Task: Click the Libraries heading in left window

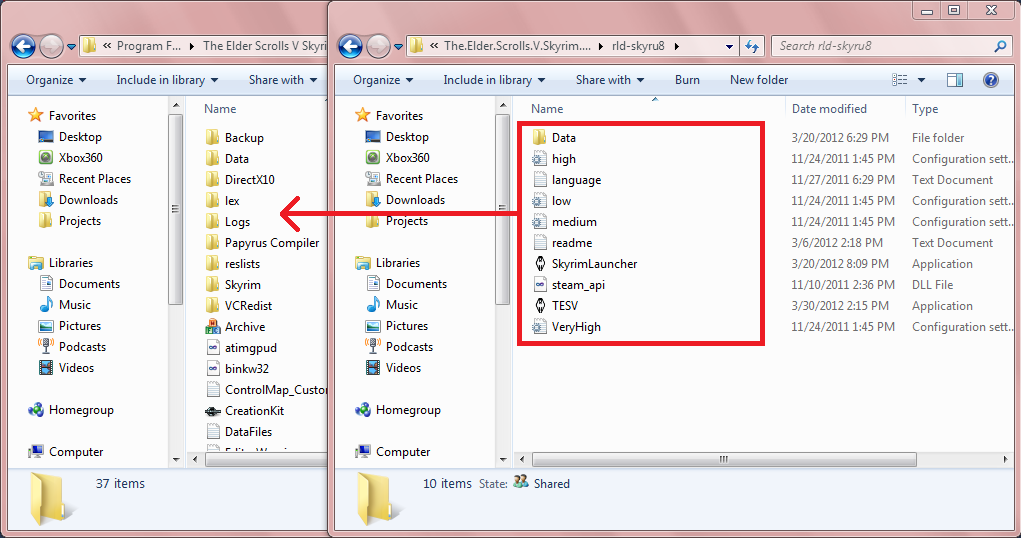Action: [x=71, y=263]
